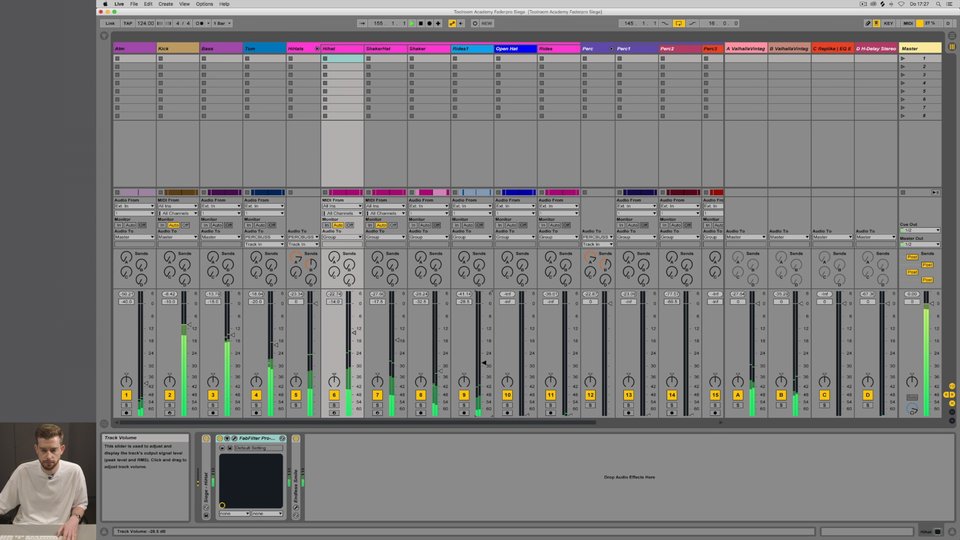This screenshot has width=960, height=540.
Task: Toggle the MIDI arrangement overdub plus button
Action: click(x=438, y=23)
